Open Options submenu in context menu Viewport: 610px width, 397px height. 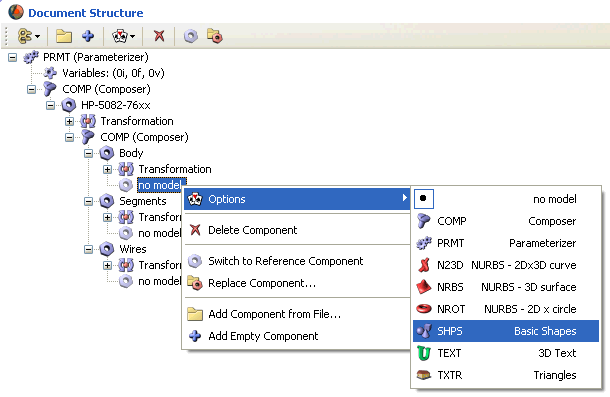297,199
